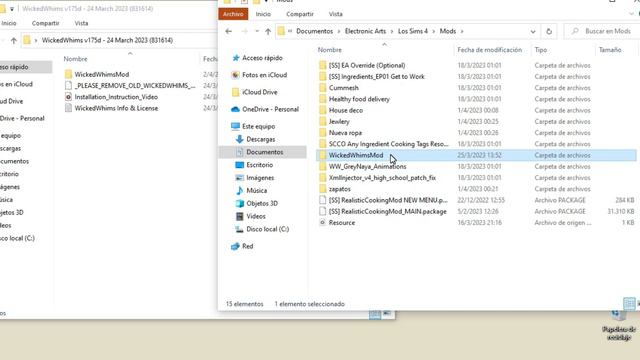Open Descargas in navigation pane
Image resolution: width=640 pixels, height=360 pixels.
(x=260, y=139)
